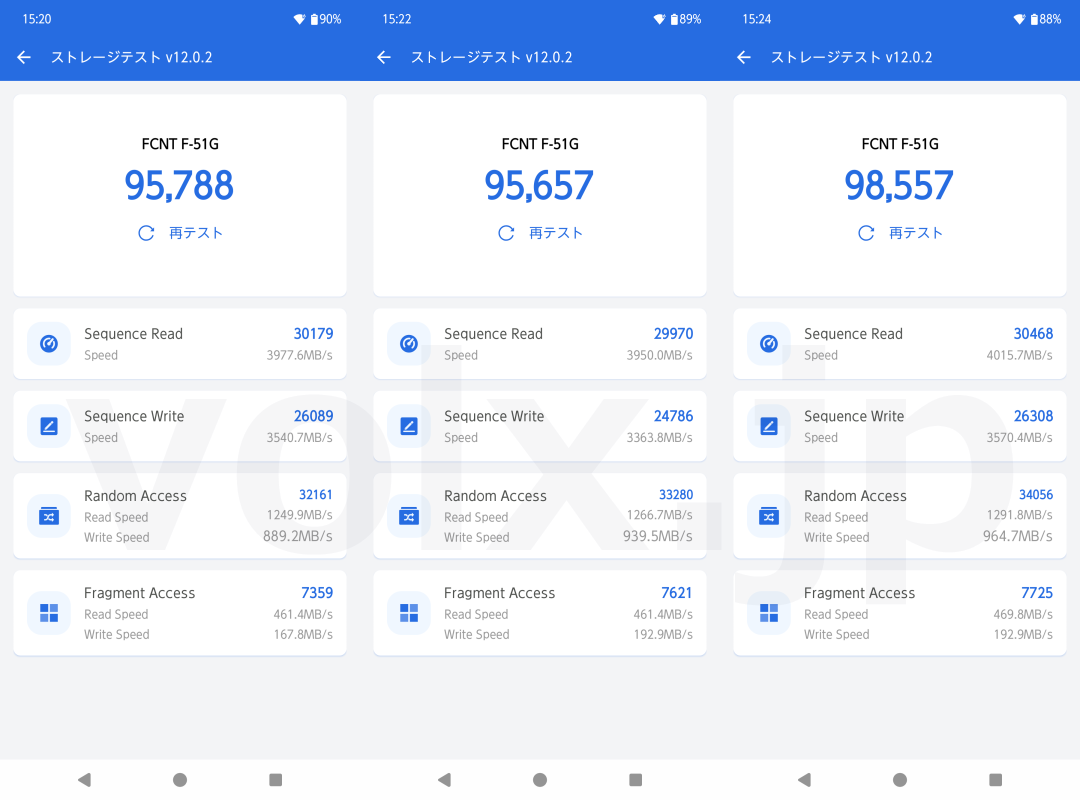The height and width of the screenshot is (800, 1080).
Task: Select the Sequence Write pencil icon beside 24786
Action: click(x=409, y=426)
